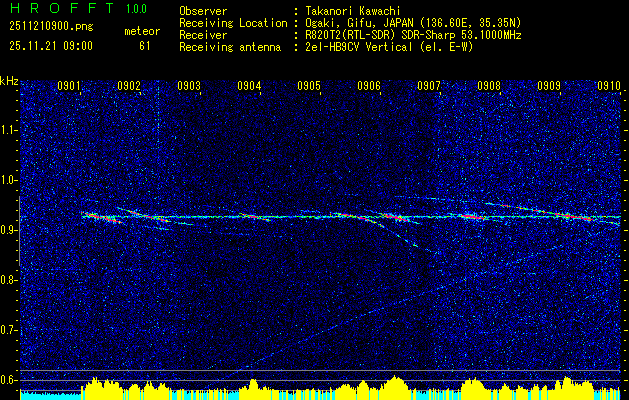Click the 0910 time marker
Image resolution: width=629 pixels, height=400 pixels.
coord(609,85)
